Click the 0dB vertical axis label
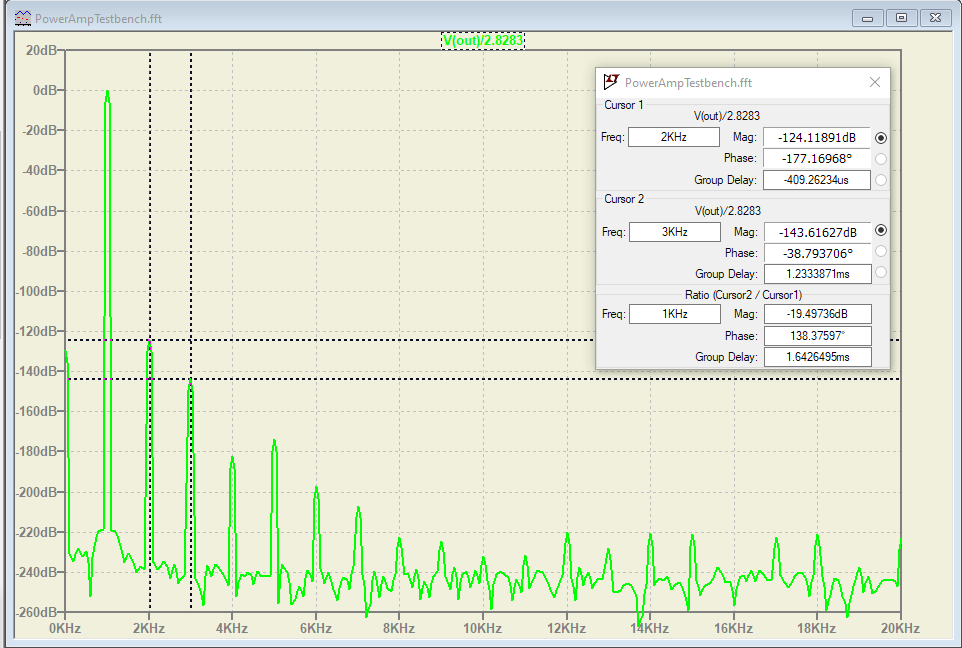 [45, 91]
